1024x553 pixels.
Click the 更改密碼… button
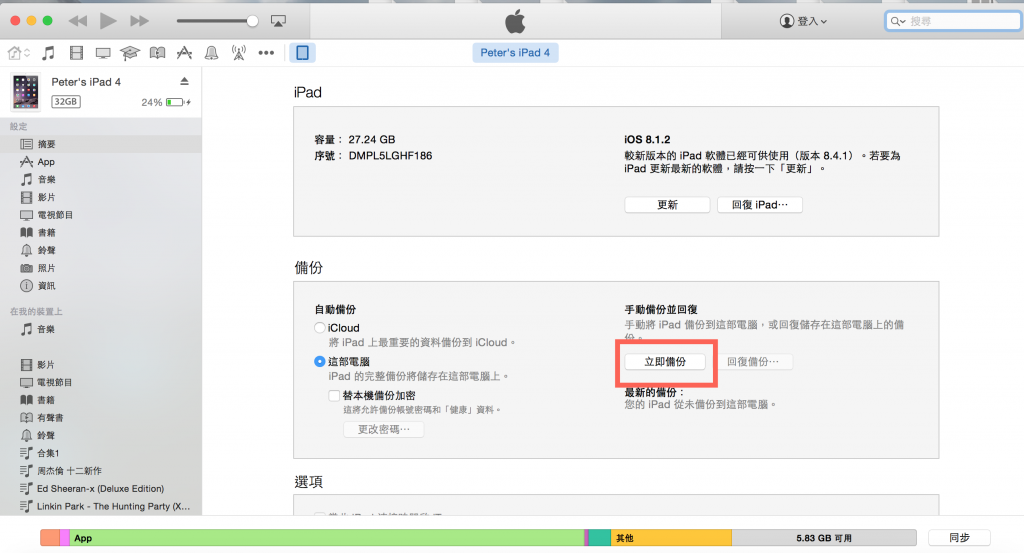pos(383,429)
